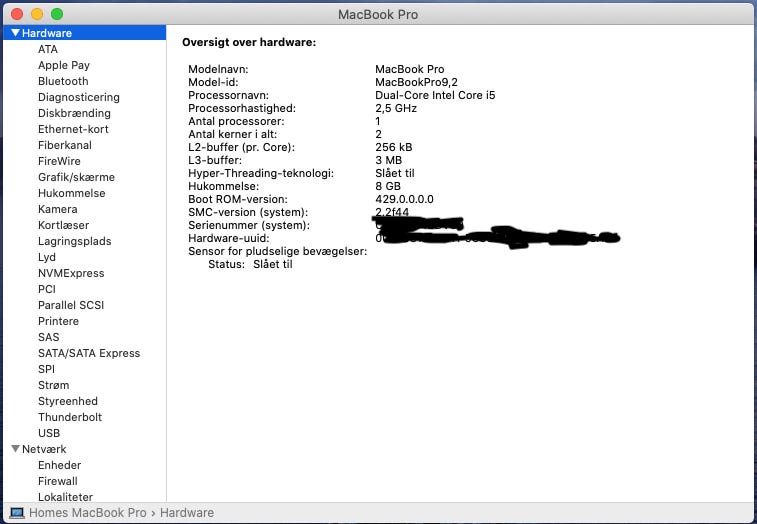757x524 pixels.
Task: Select Hukommelse in the sidebar
Action: click(x=71, y=193)
